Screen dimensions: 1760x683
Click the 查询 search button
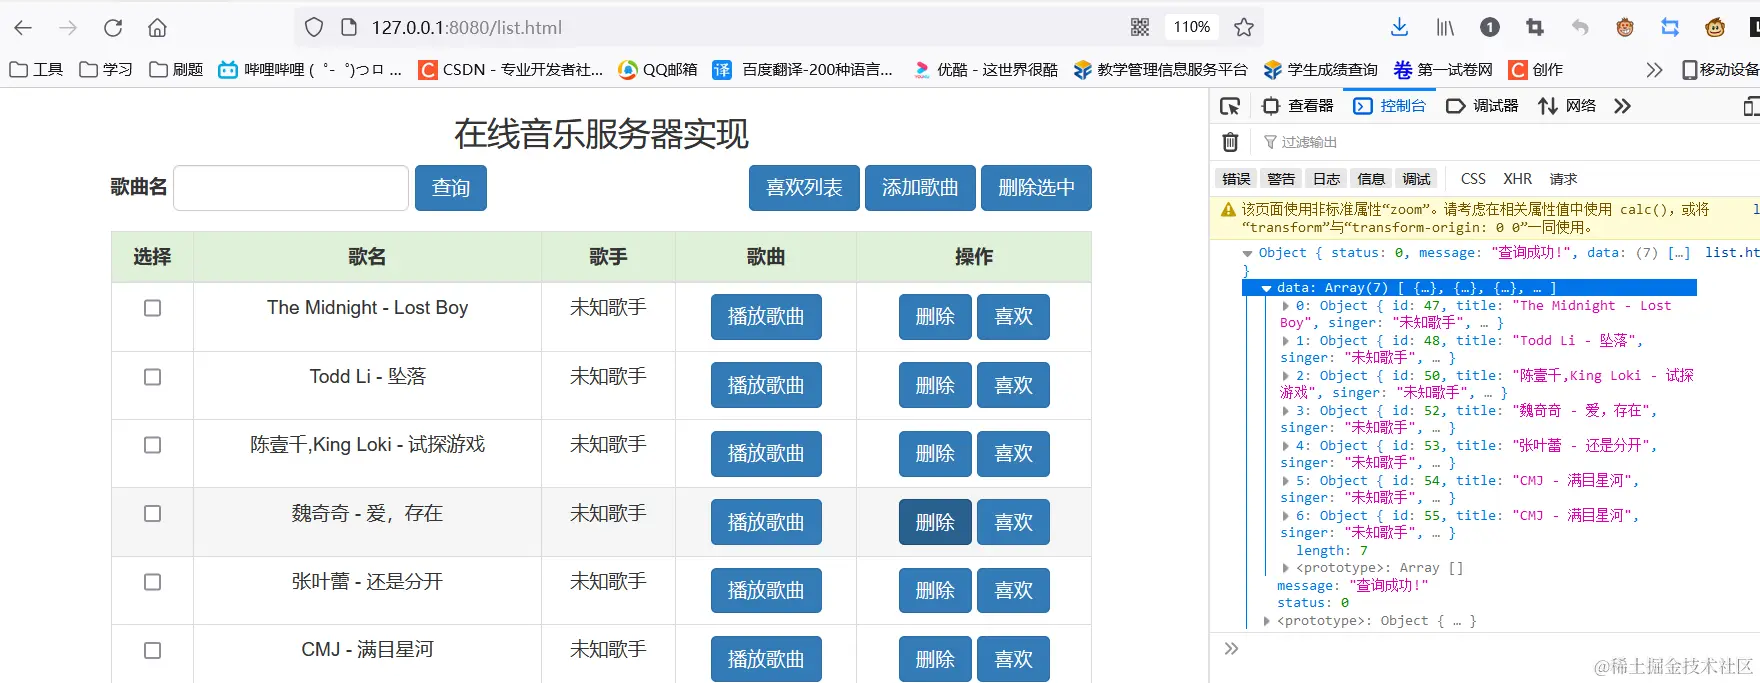[451, 188]
